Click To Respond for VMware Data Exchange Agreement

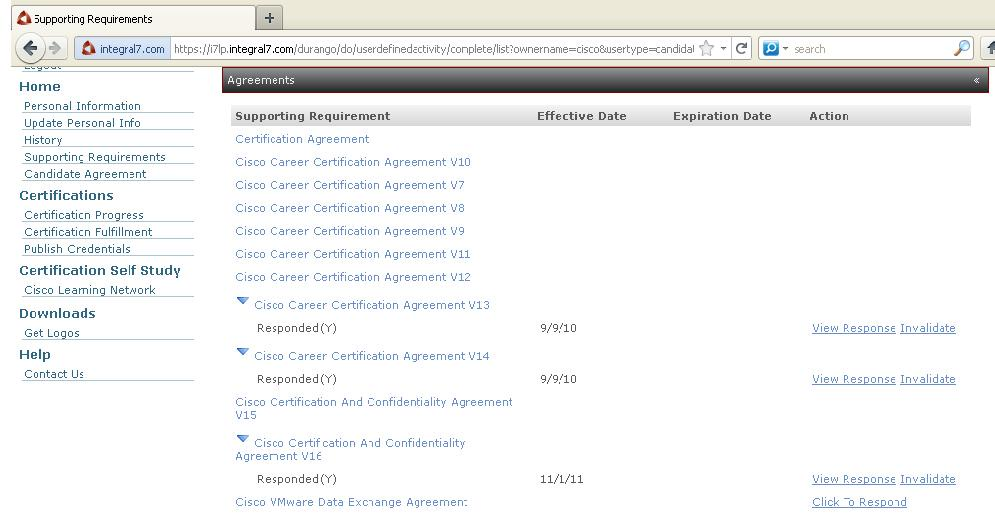859,502
